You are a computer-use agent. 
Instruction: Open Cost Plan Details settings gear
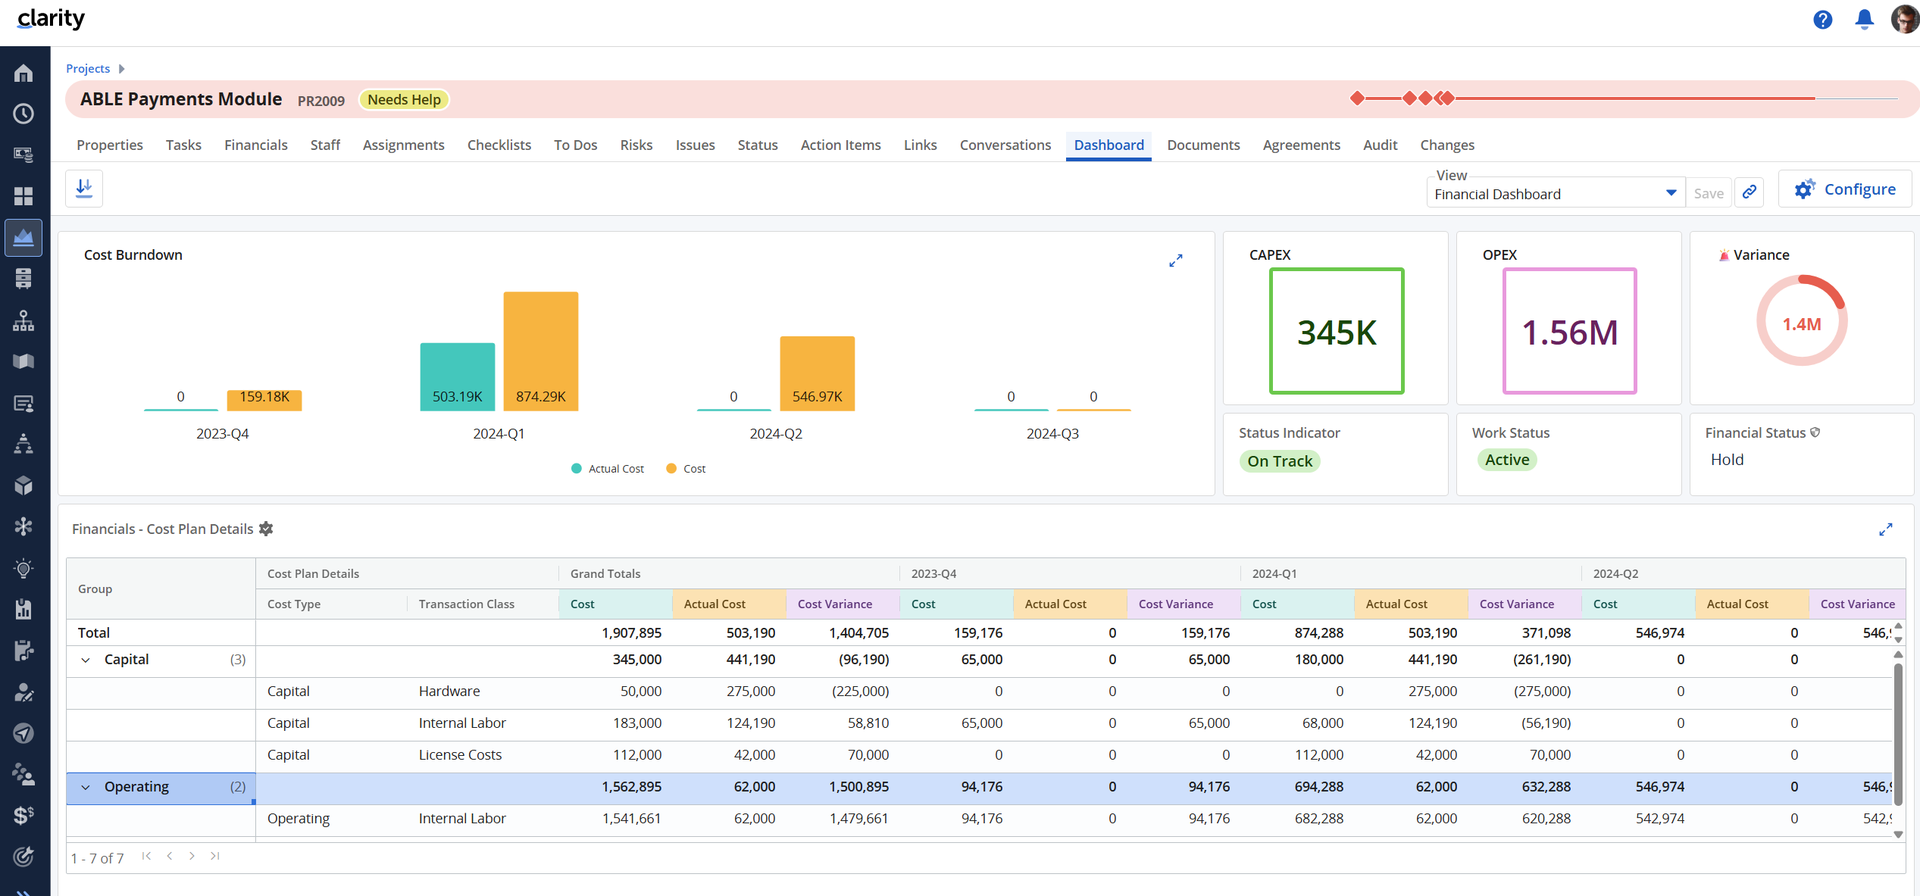click(x=266, y=529)
